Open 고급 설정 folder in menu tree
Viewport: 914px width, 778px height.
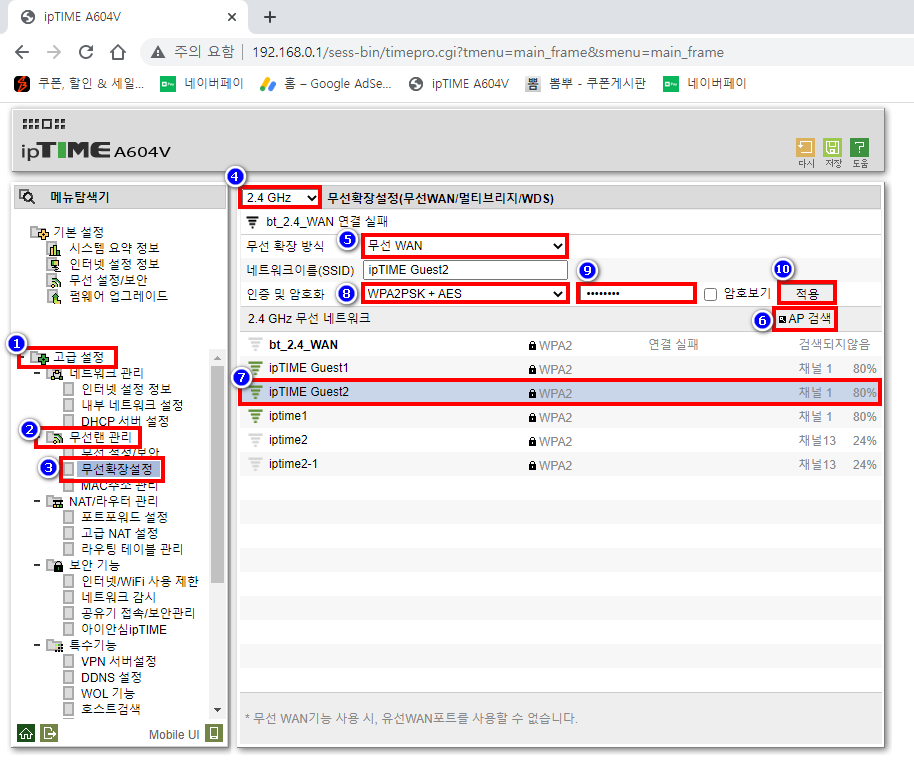[x=67, y=357]
